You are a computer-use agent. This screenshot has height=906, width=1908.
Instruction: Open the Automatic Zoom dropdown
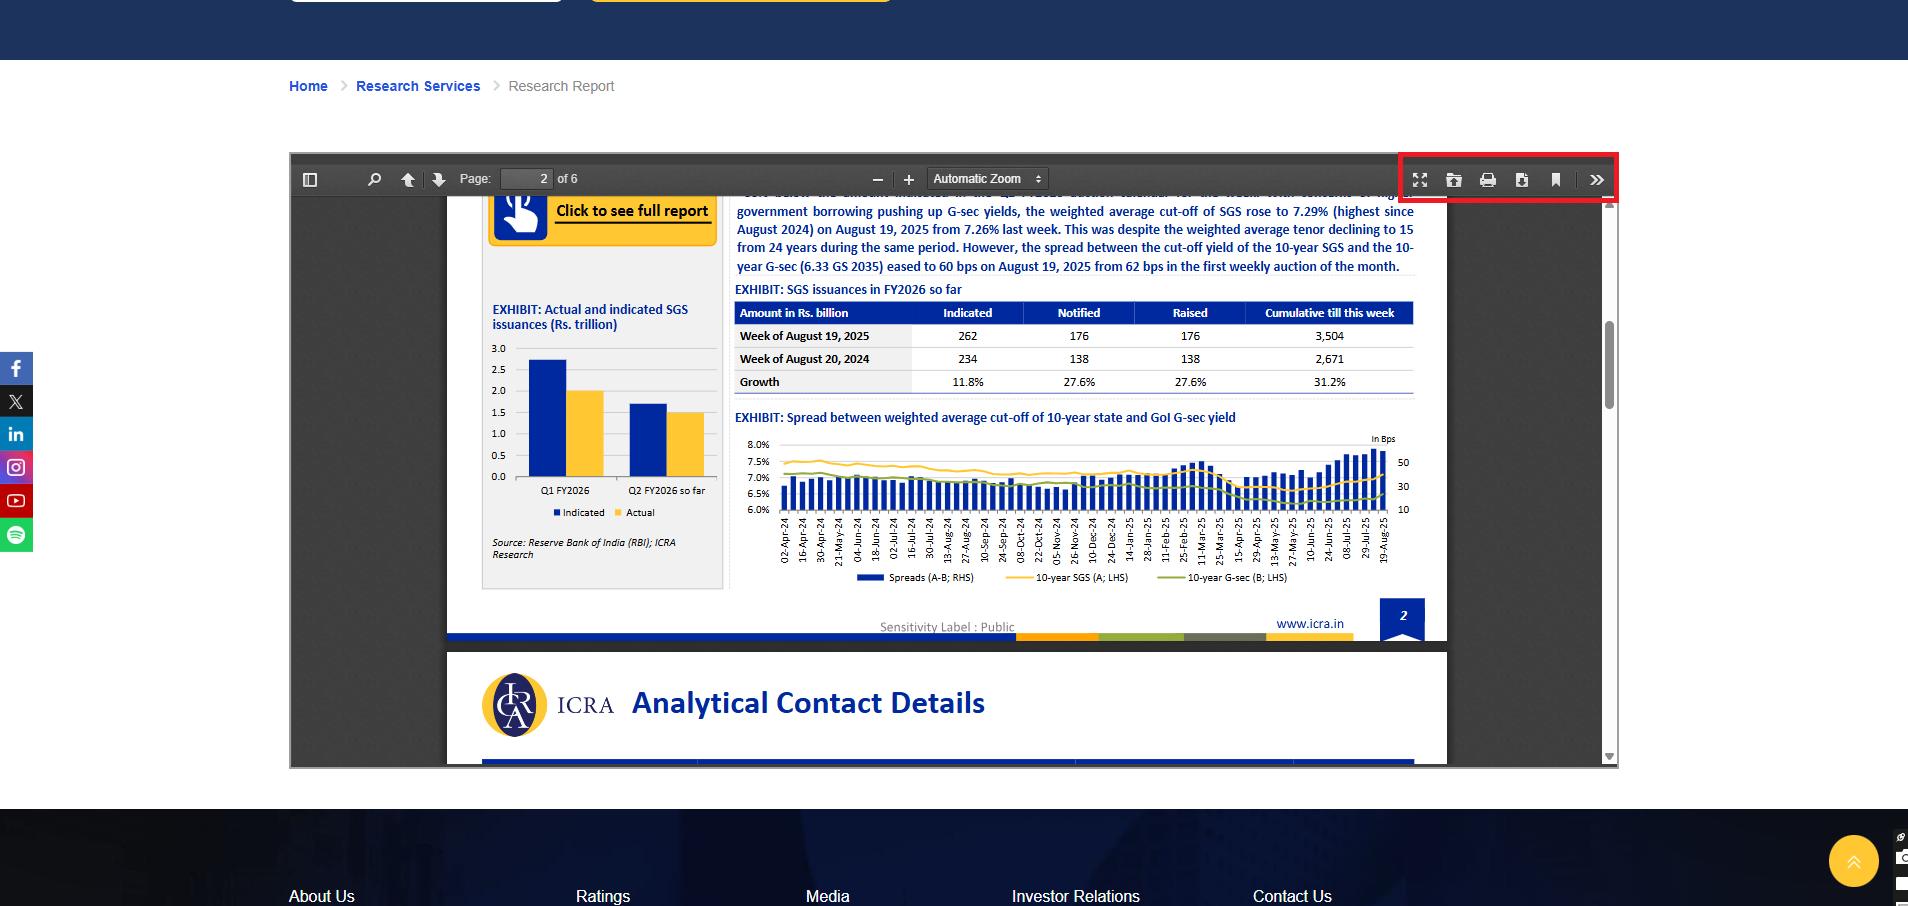coord(987,179)
